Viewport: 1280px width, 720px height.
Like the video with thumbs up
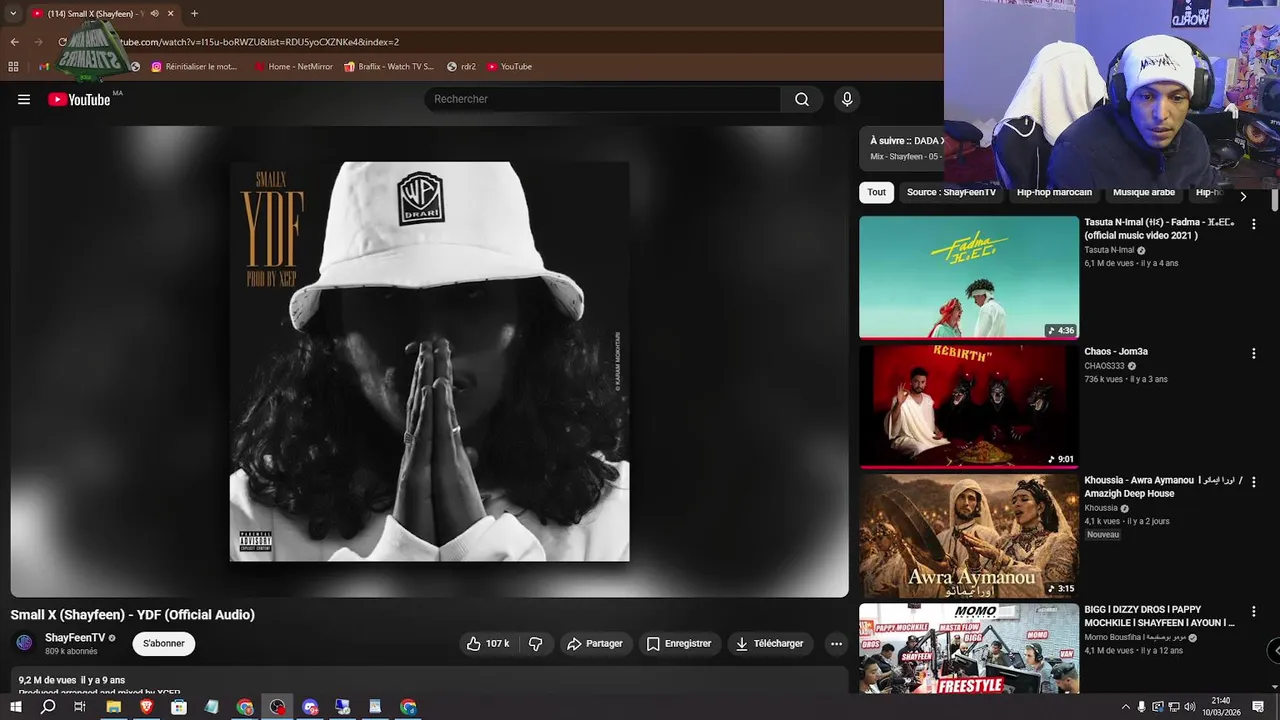click(487, 644)
